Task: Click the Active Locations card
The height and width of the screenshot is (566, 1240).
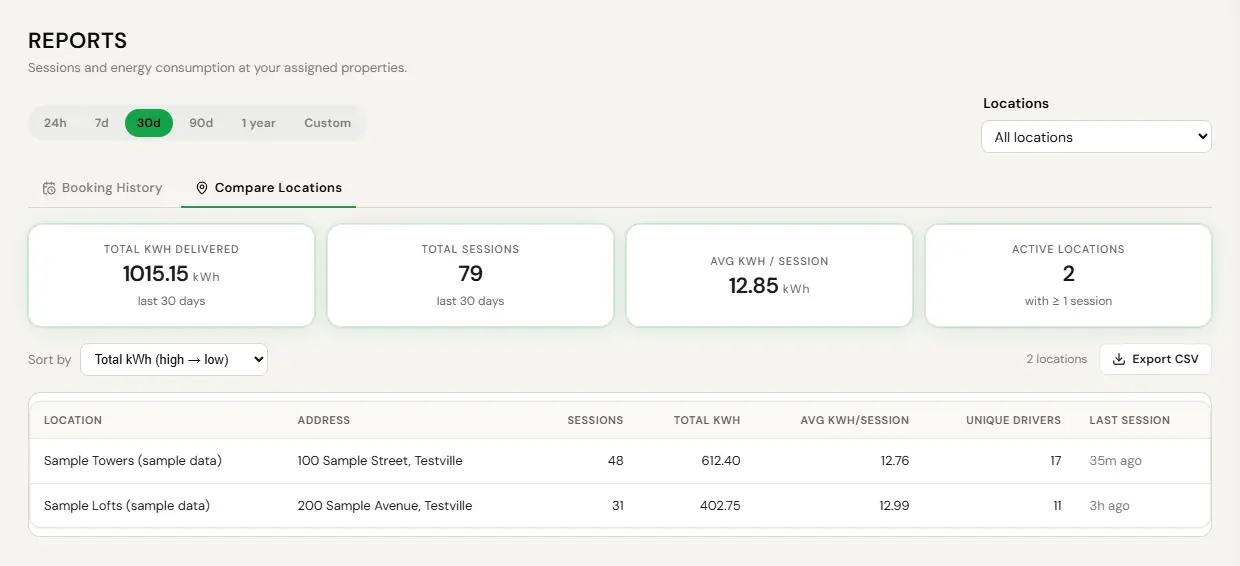Action: point(1068,275)
